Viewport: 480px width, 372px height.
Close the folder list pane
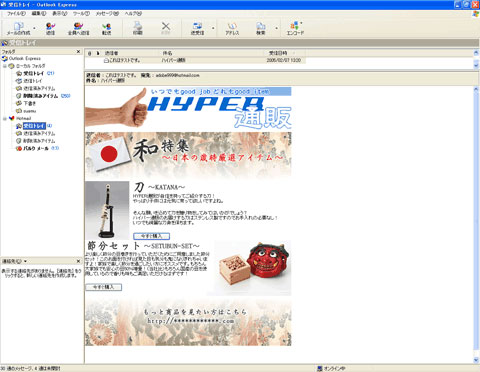[x=78, y=52]
